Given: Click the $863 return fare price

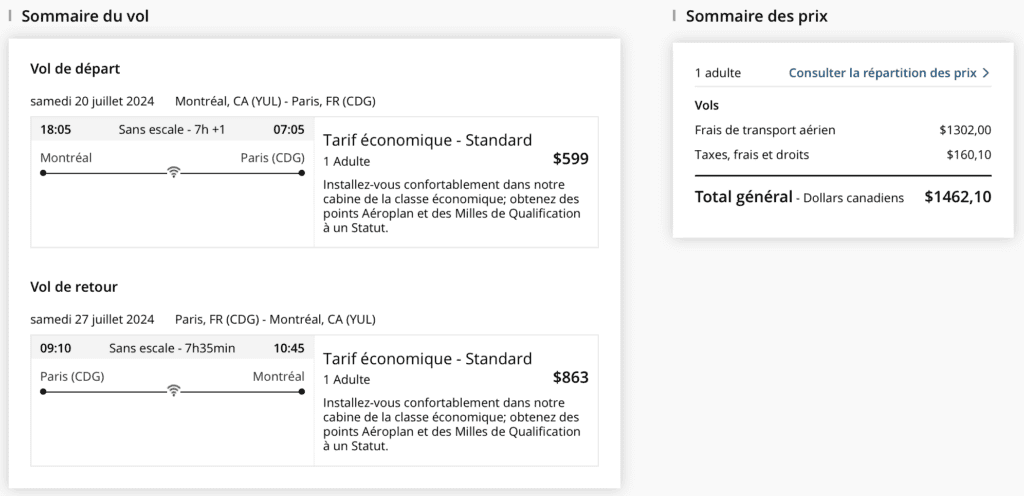Looking at the screenshot, I should (x=570, y=377).
